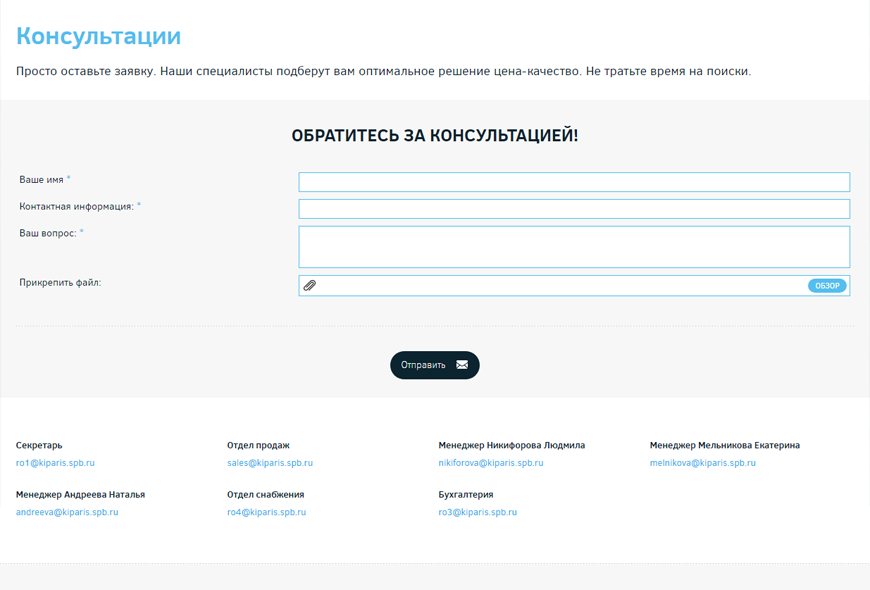Focus the Ваше имя input field
This screenshot has height=590, width=870.
point(574,182)
